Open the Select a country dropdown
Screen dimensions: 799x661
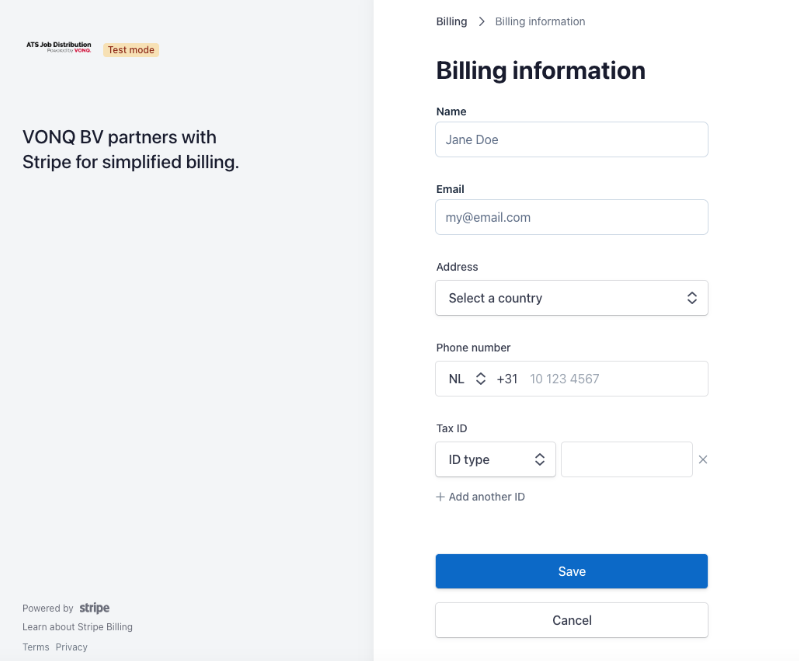pyautogui.click(x=572, y=298)
